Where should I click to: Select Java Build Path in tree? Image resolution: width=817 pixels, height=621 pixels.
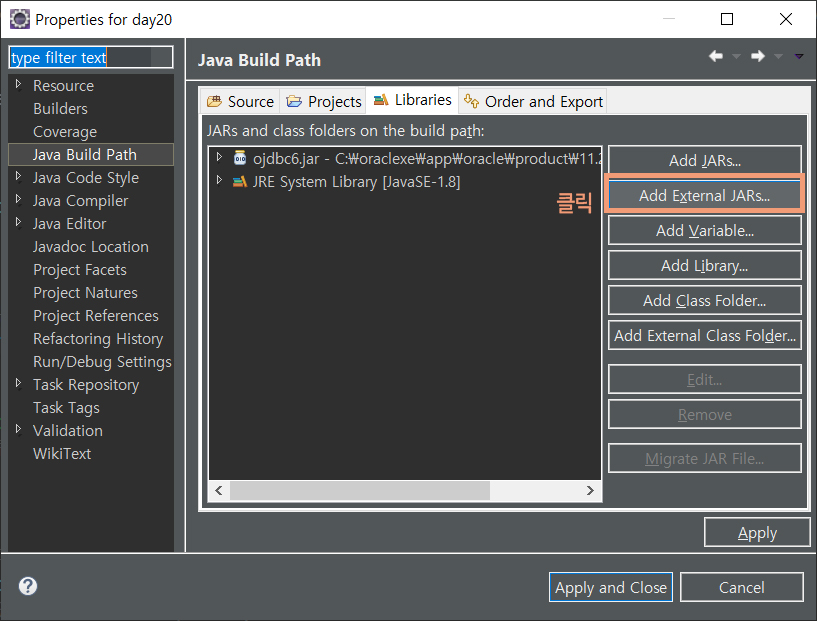pos(91,155)
